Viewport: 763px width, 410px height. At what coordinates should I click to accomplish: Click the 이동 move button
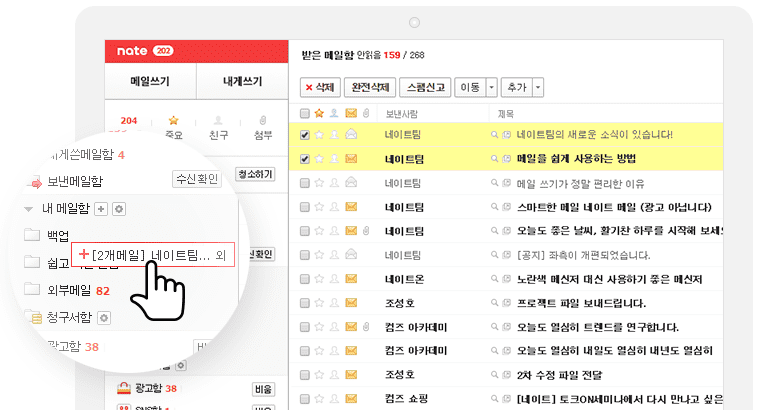(470, 88)
